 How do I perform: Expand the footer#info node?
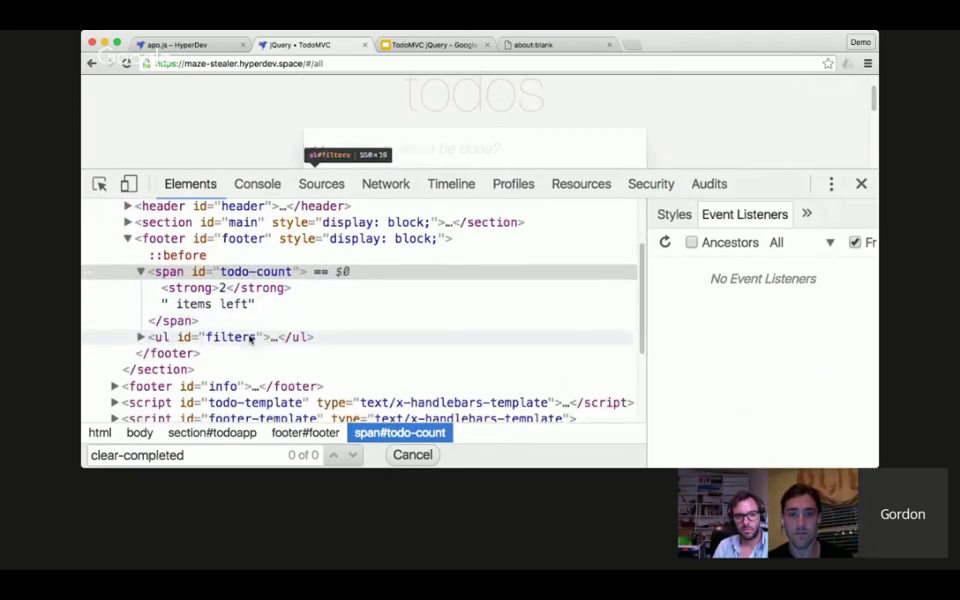pyautogui.click(x=114, y=386)
